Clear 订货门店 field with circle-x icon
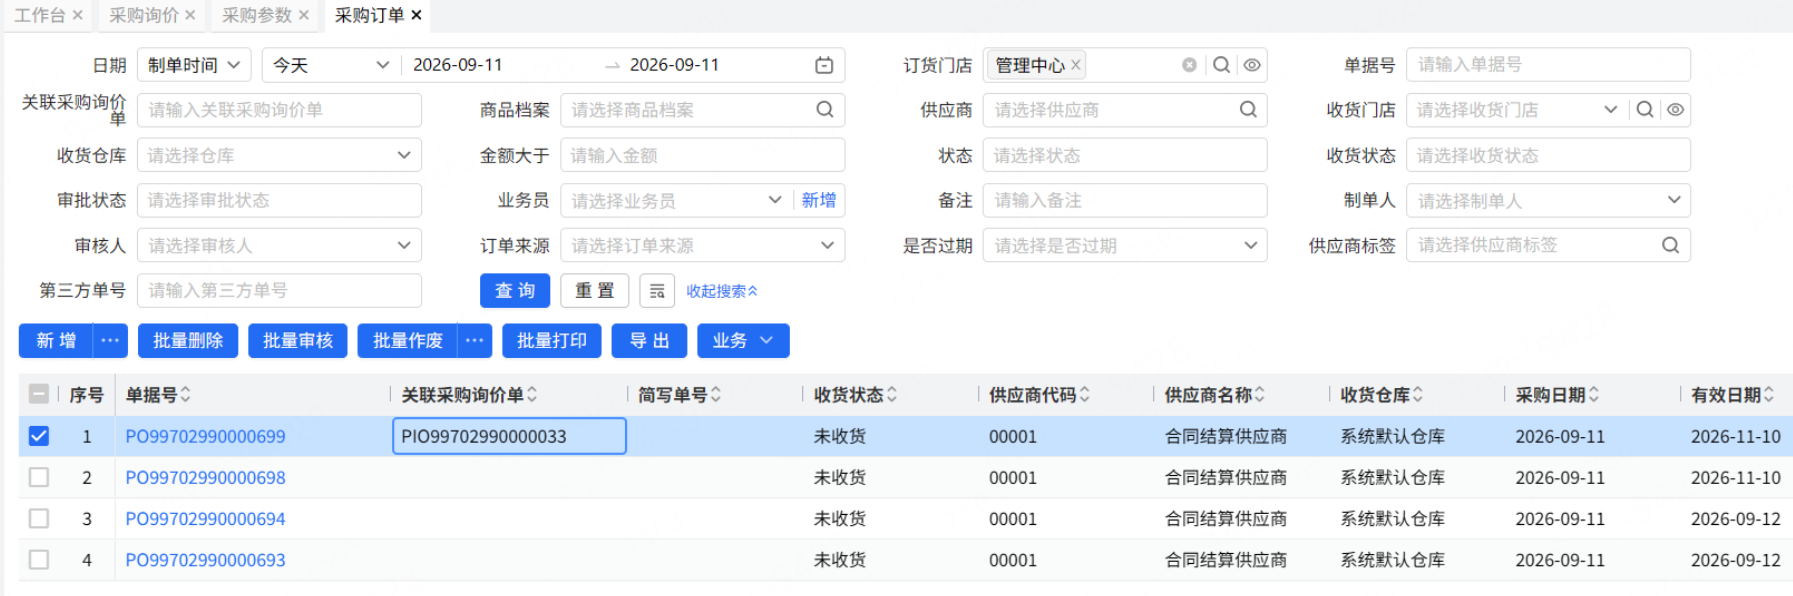Image resolution: width=1793 pixels, height=596 pixels. (x=1189, y=65)
